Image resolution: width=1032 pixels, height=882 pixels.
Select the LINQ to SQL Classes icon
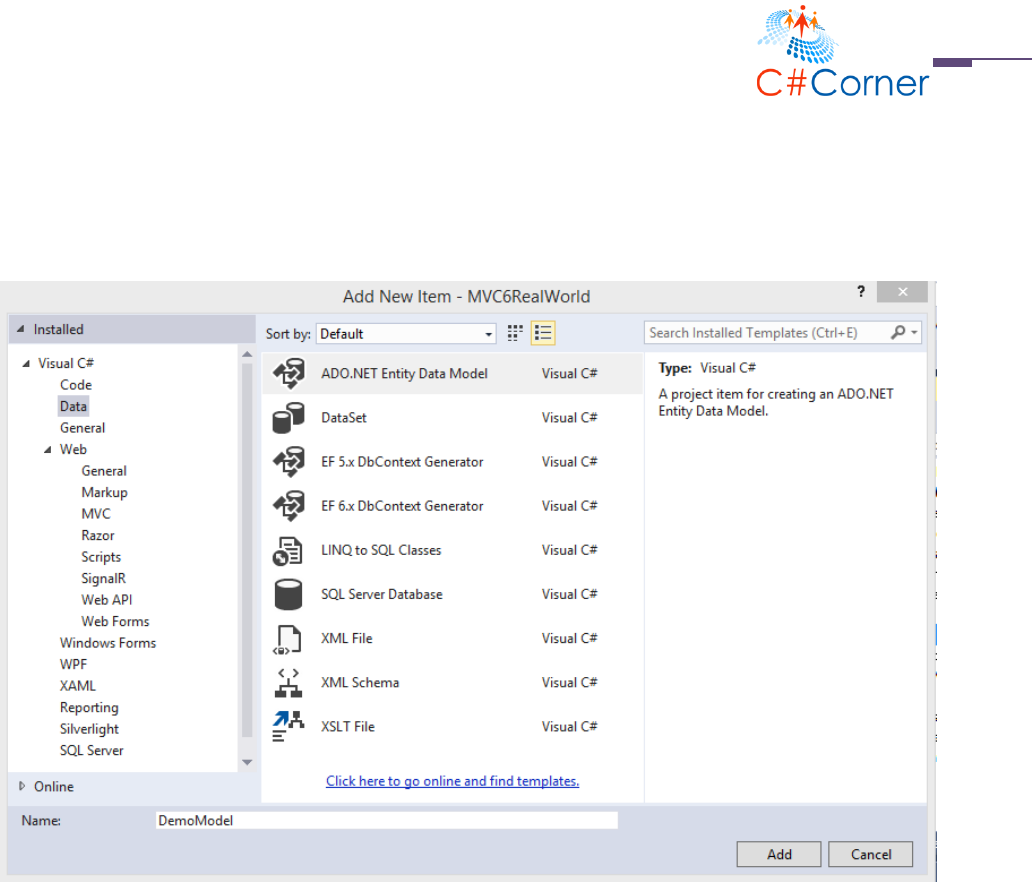(x=288, y=550)
